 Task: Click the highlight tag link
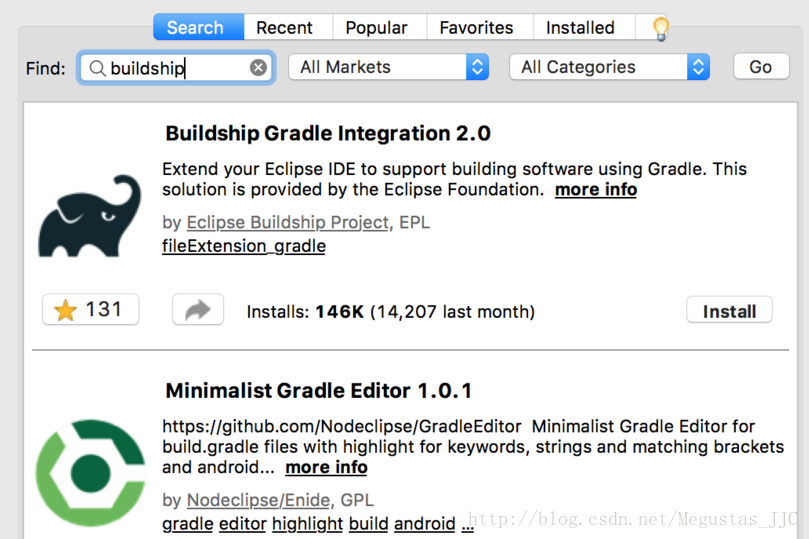308,524
